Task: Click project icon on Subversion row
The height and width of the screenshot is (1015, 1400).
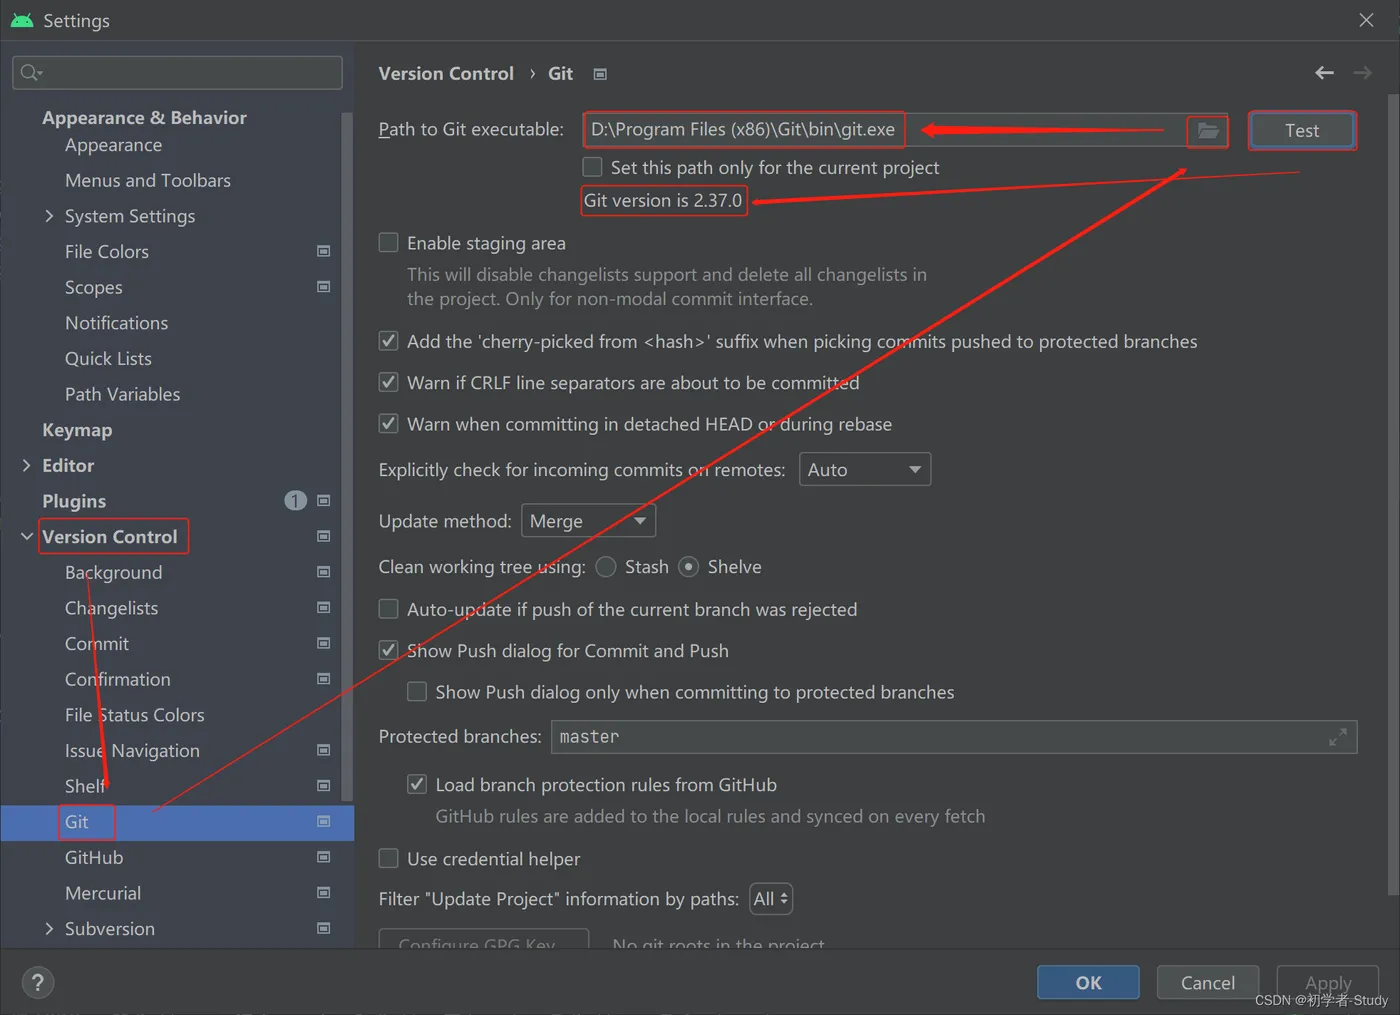Action: pyautogui.click(x=323, y=928)
